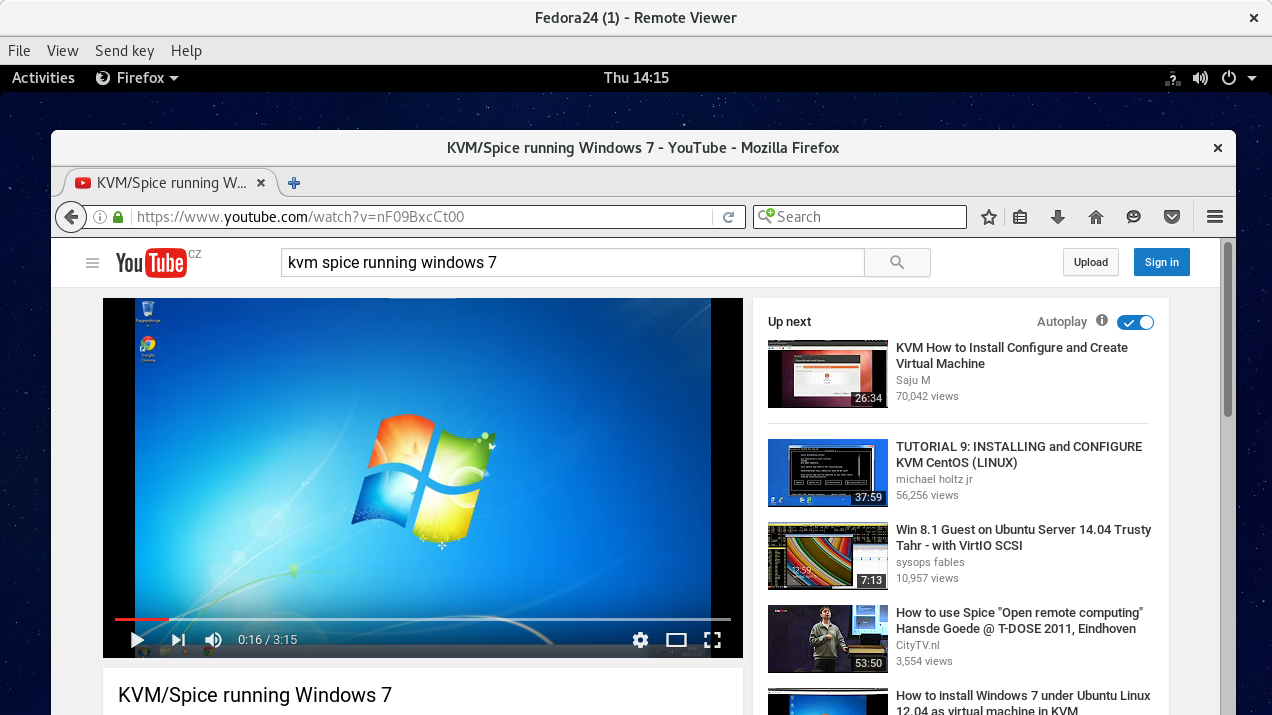Open the View menu
Image resolution: width=1272 pixels, height=715 pixels.
click(62, 51)
